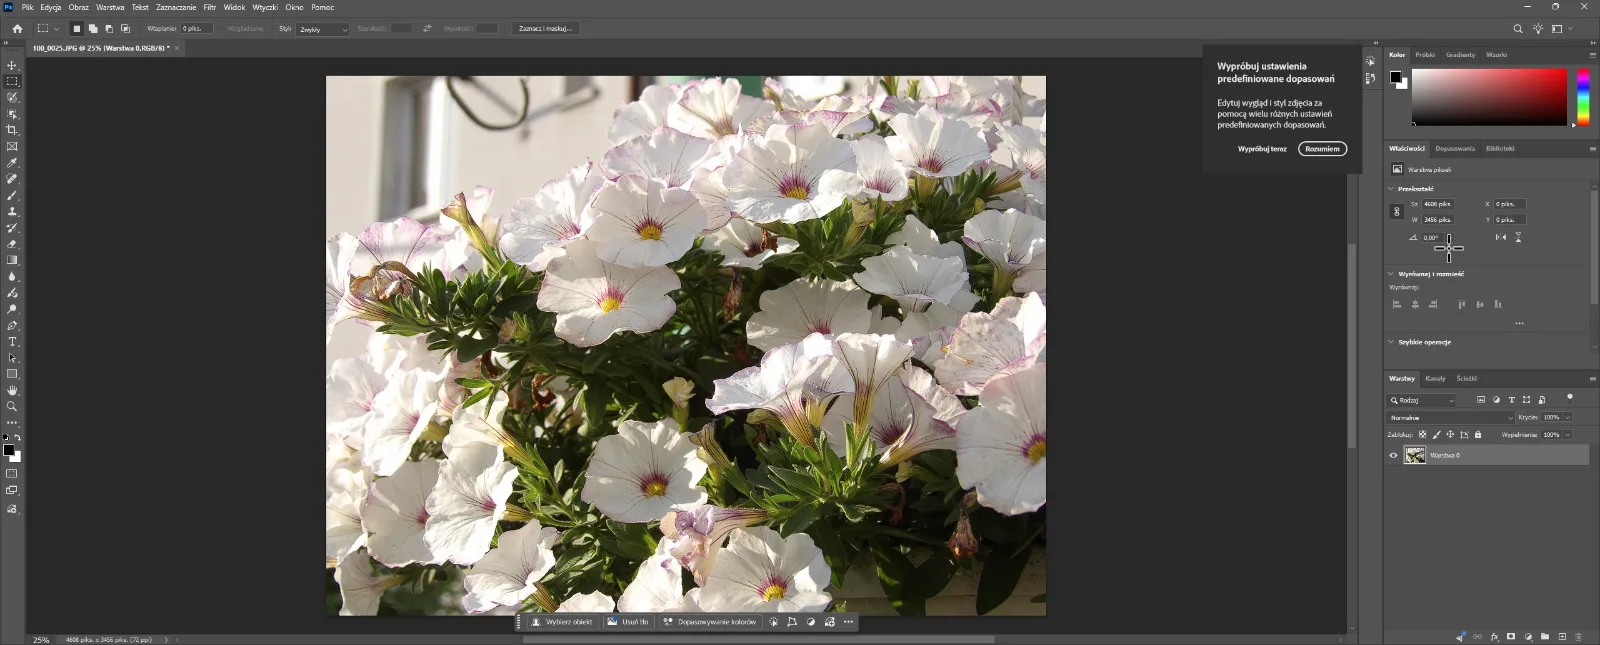Viewport: 1600px width, 645px height.
Task: Collapse the Szybkie operacje section
Action: (x=1390, y=342)
